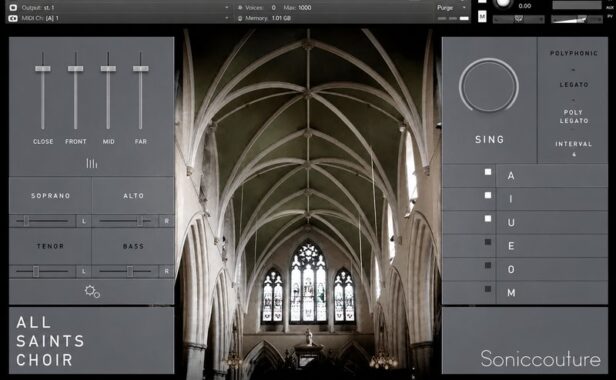Open the gear settings icon below voice sections
Viewport: 616px width, 380px height.
pos(92,291)
